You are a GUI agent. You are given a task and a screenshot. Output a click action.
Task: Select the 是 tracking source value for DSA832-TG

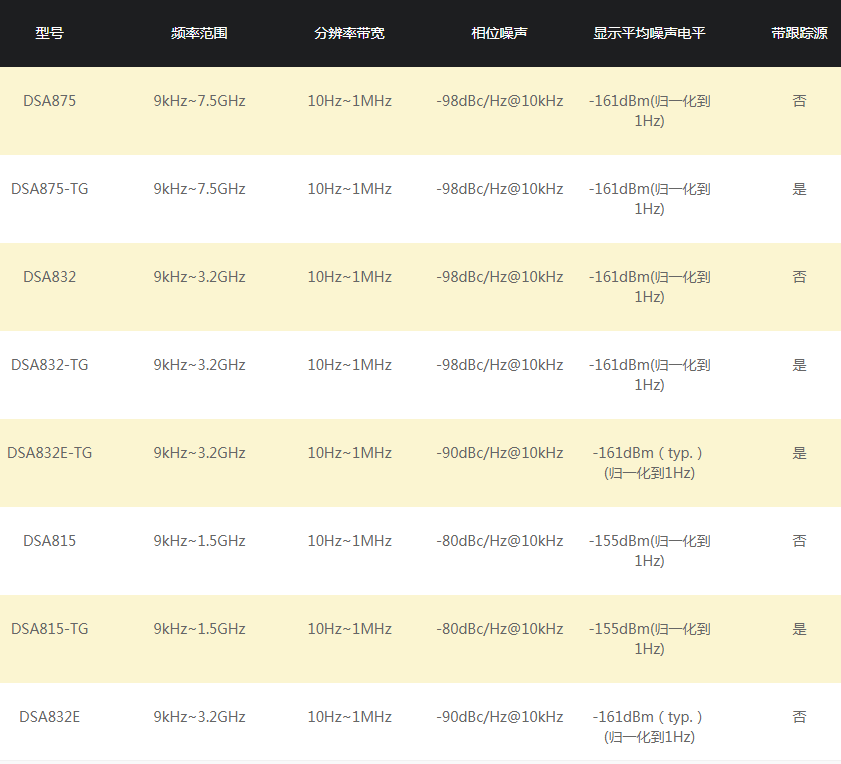[x=799, y=365]
